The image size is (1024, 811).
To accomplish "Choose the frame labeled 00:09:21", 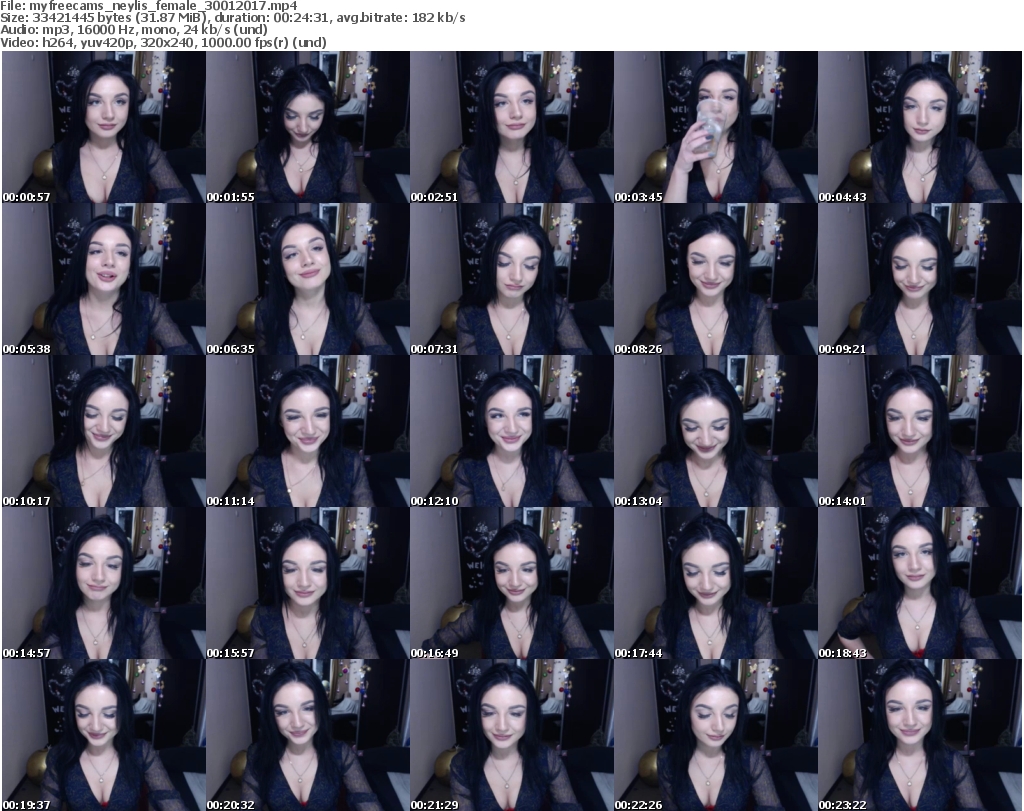I will point(920,279).
